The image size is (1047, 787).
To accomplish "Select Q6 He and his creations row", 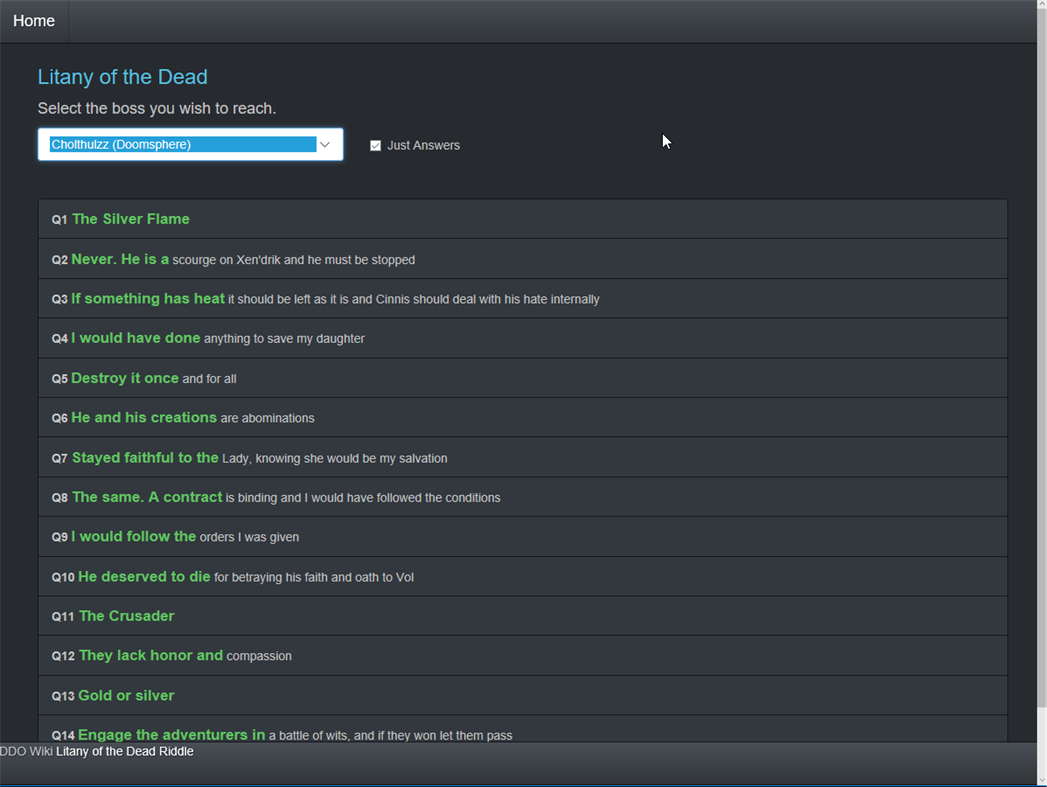I will pyautogui.click(x=523, y=417).
